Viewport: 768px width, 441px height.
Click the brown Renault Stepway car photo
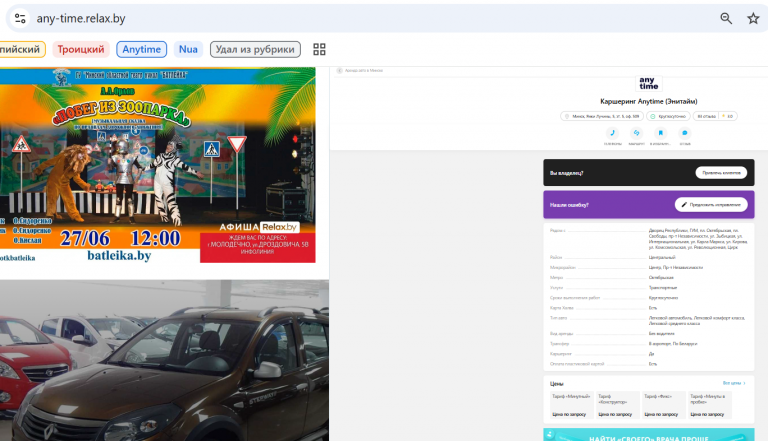165,361
